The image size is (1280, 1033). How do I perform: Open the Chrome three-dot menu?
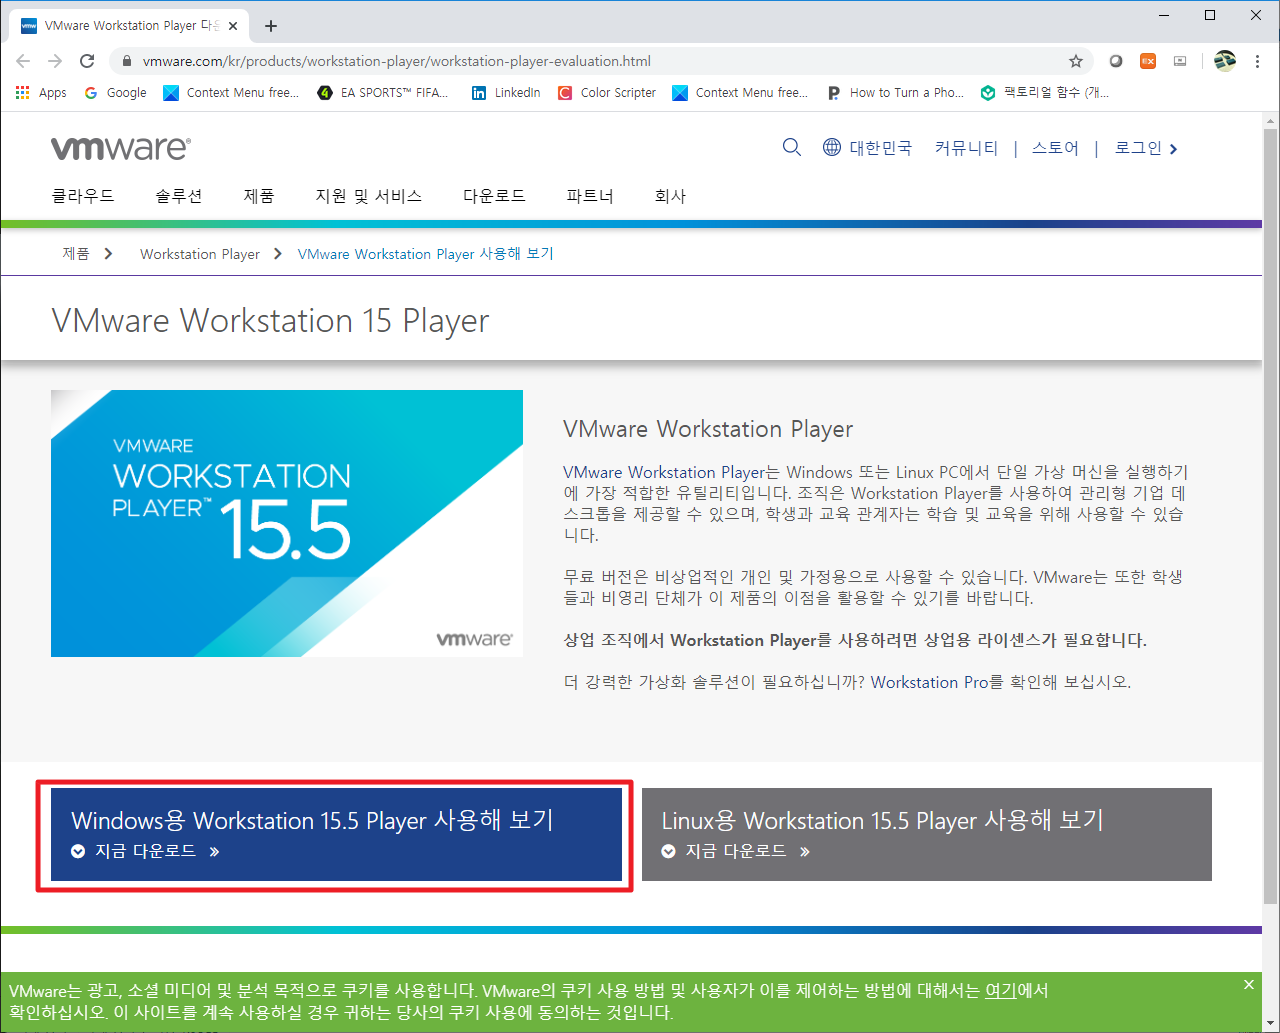[1257, 61]
